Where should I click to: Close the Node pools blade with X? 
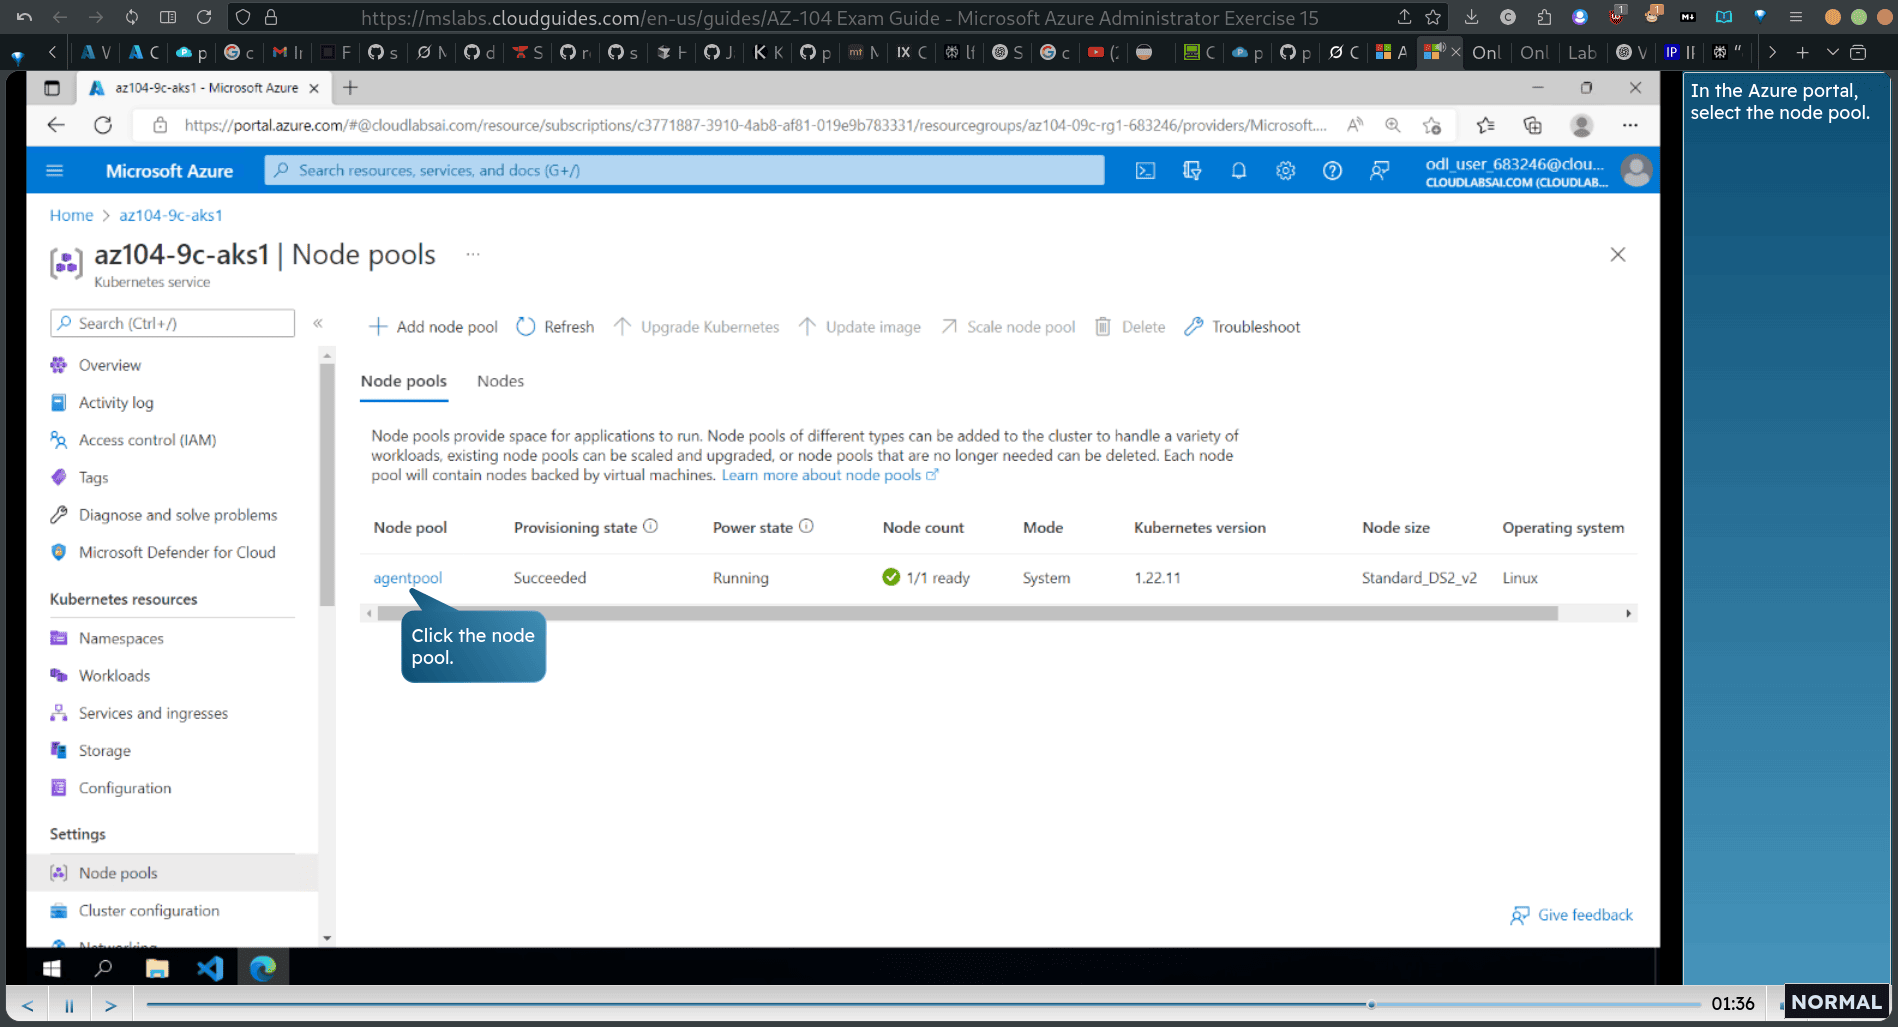tap(1618, 255)
